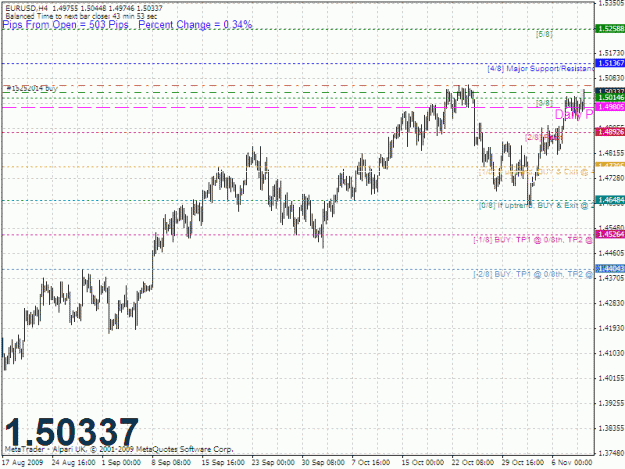Select the red [2/8] level label

pos(544,137)
